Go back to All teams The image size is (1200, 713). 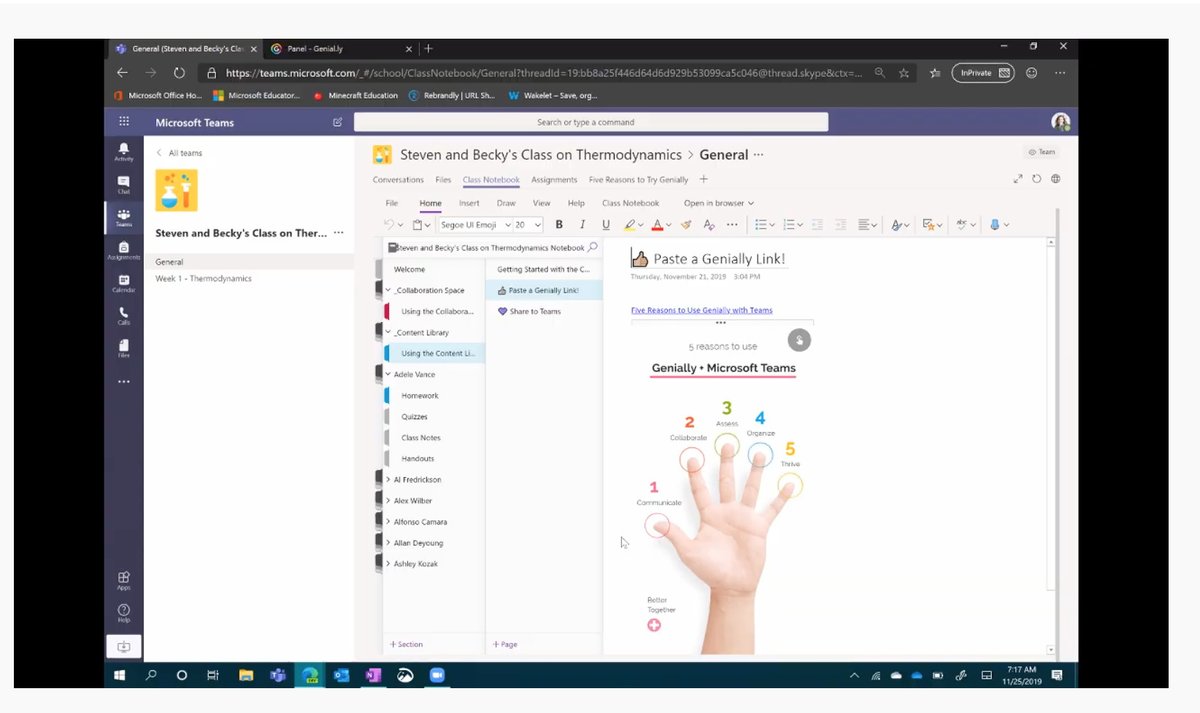tap(179, 153)
